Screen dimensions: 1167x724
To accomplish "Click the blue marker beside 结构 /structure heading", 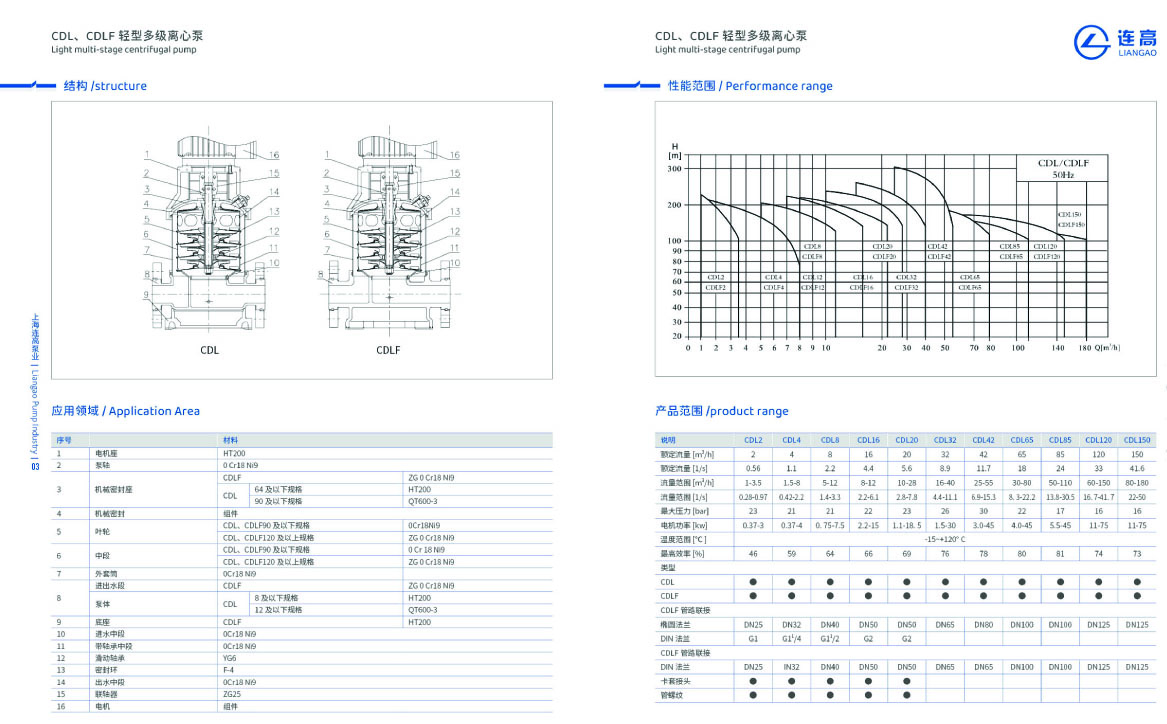I will [x=28, y=86].
